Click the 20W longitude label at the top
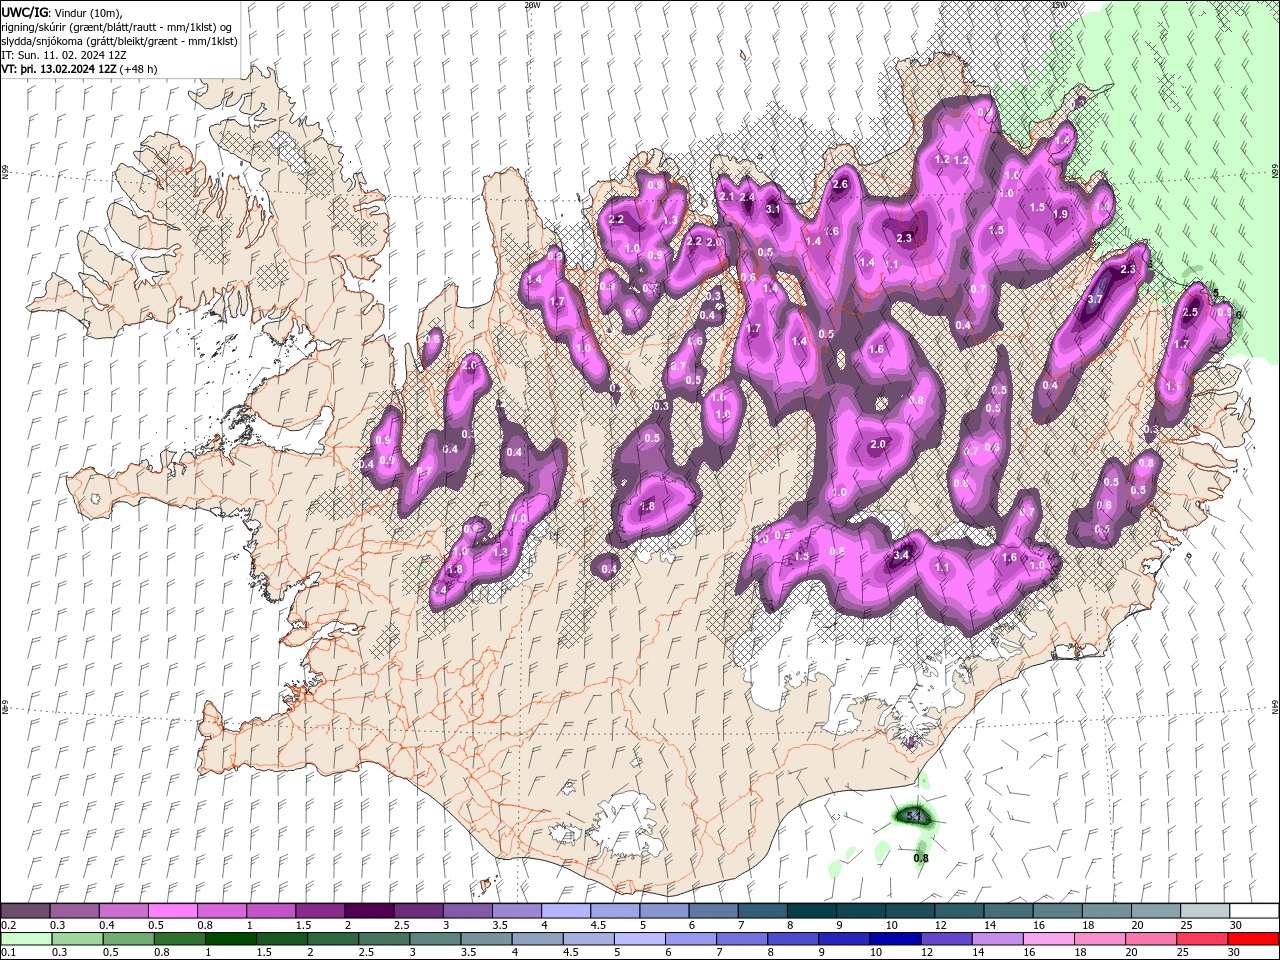 pyautogui.click(x=532, y=5)
